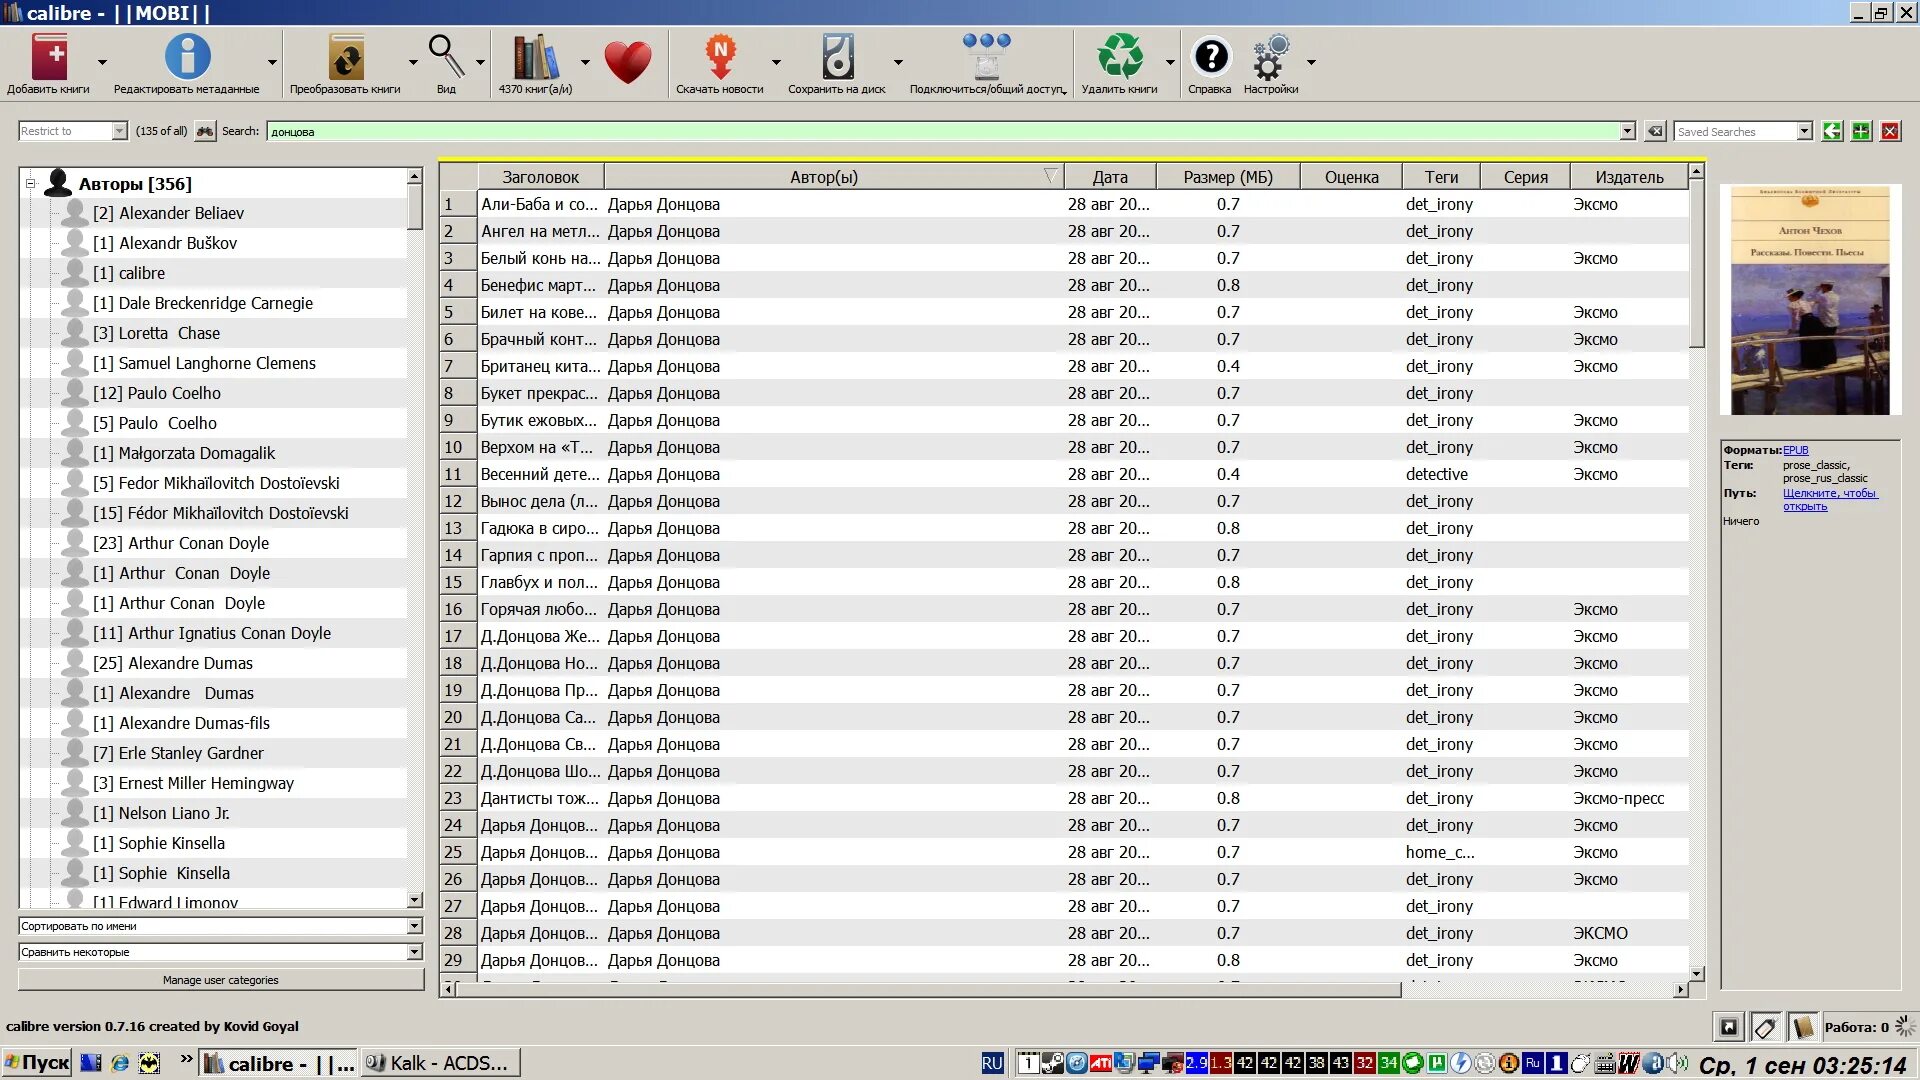Switch to Kalk - ACDS taskbar window

[439, 1063]
